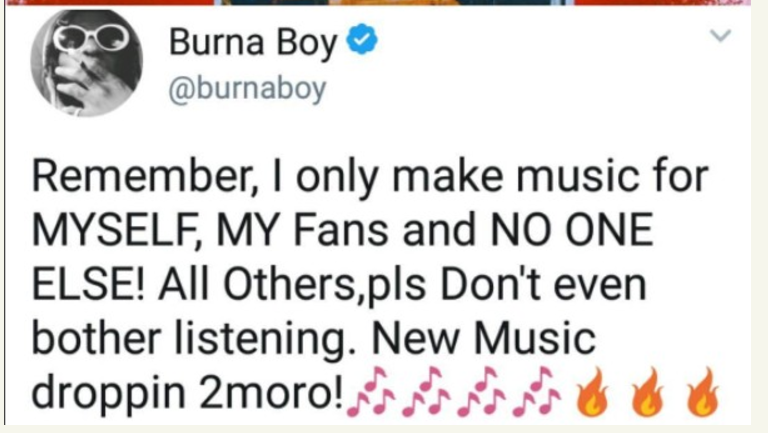Click the "bother listening." text

point(194,340)
